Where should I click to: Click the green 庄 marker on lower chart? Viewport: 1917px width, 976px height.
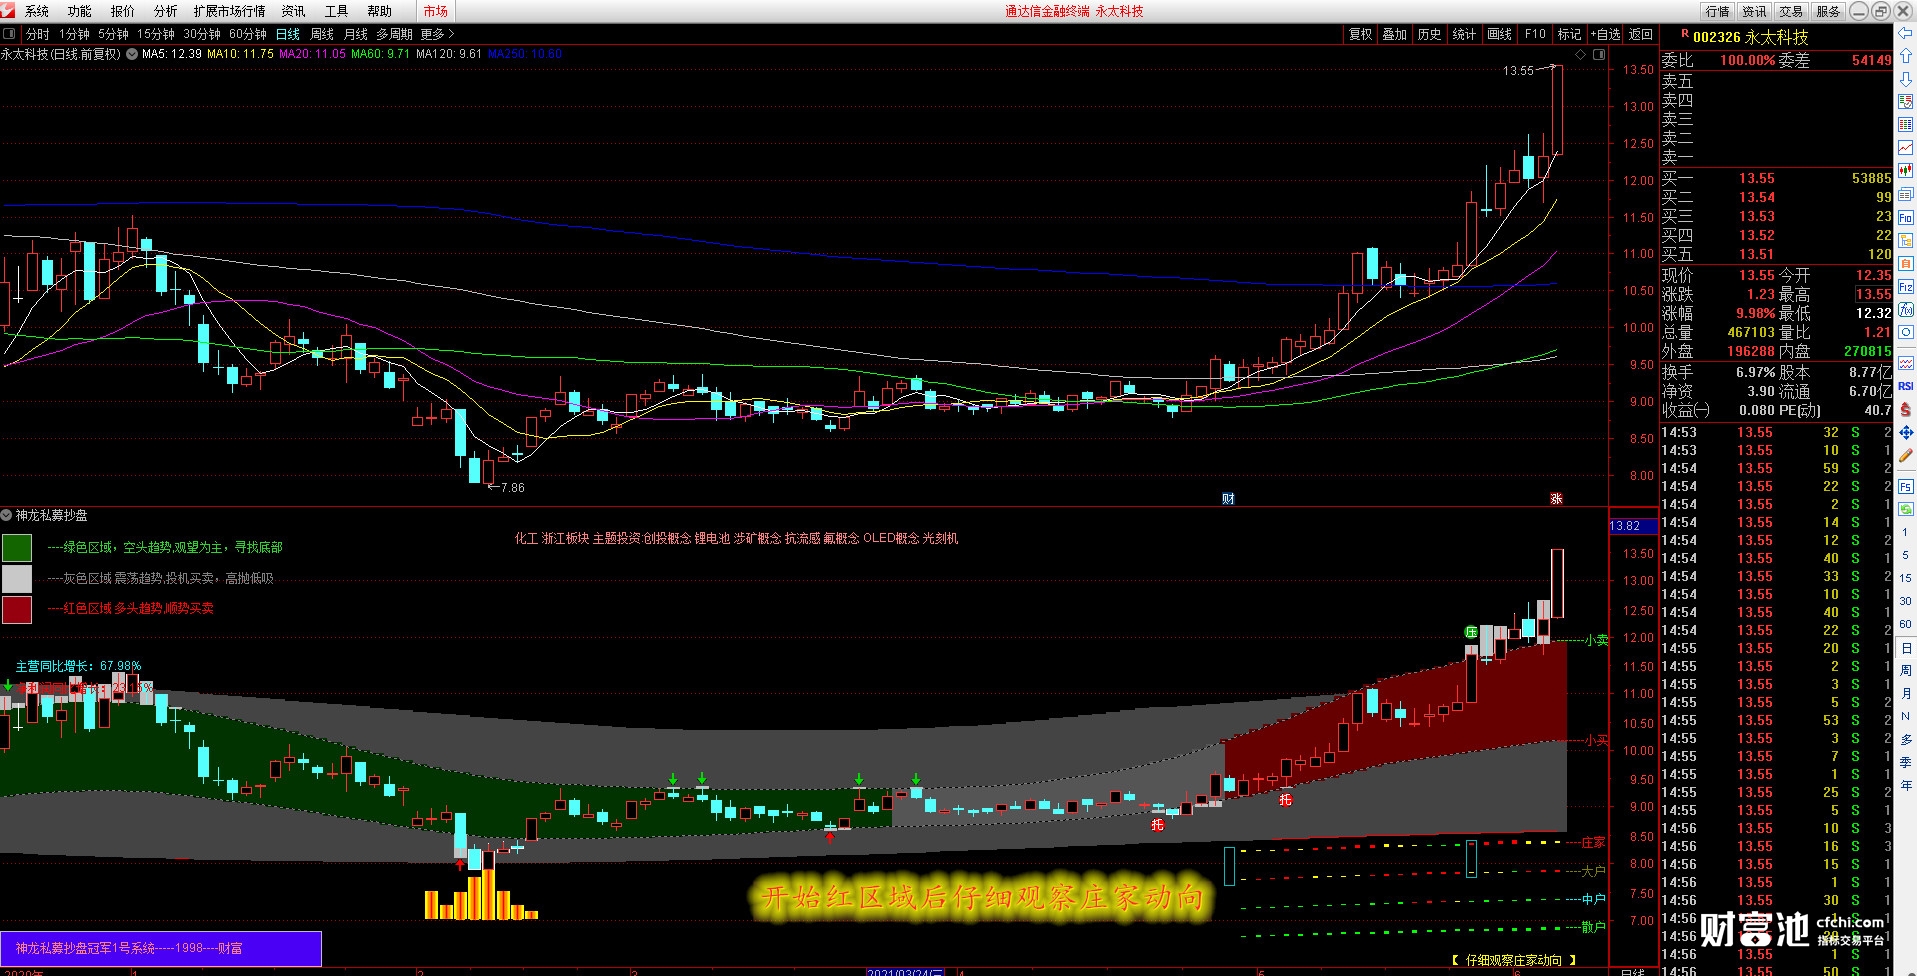coord(1471,632)
